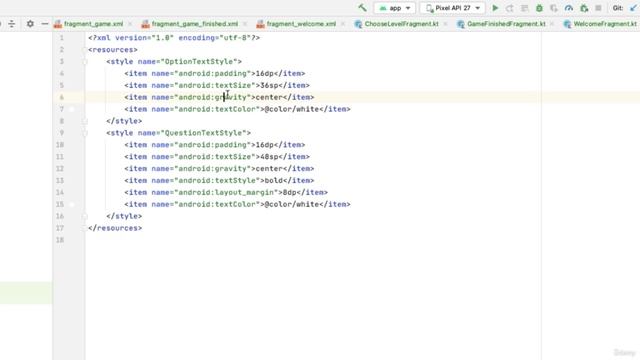
Task: Open the Pixel API 27 device dropdown
Action: click(452, 8)
